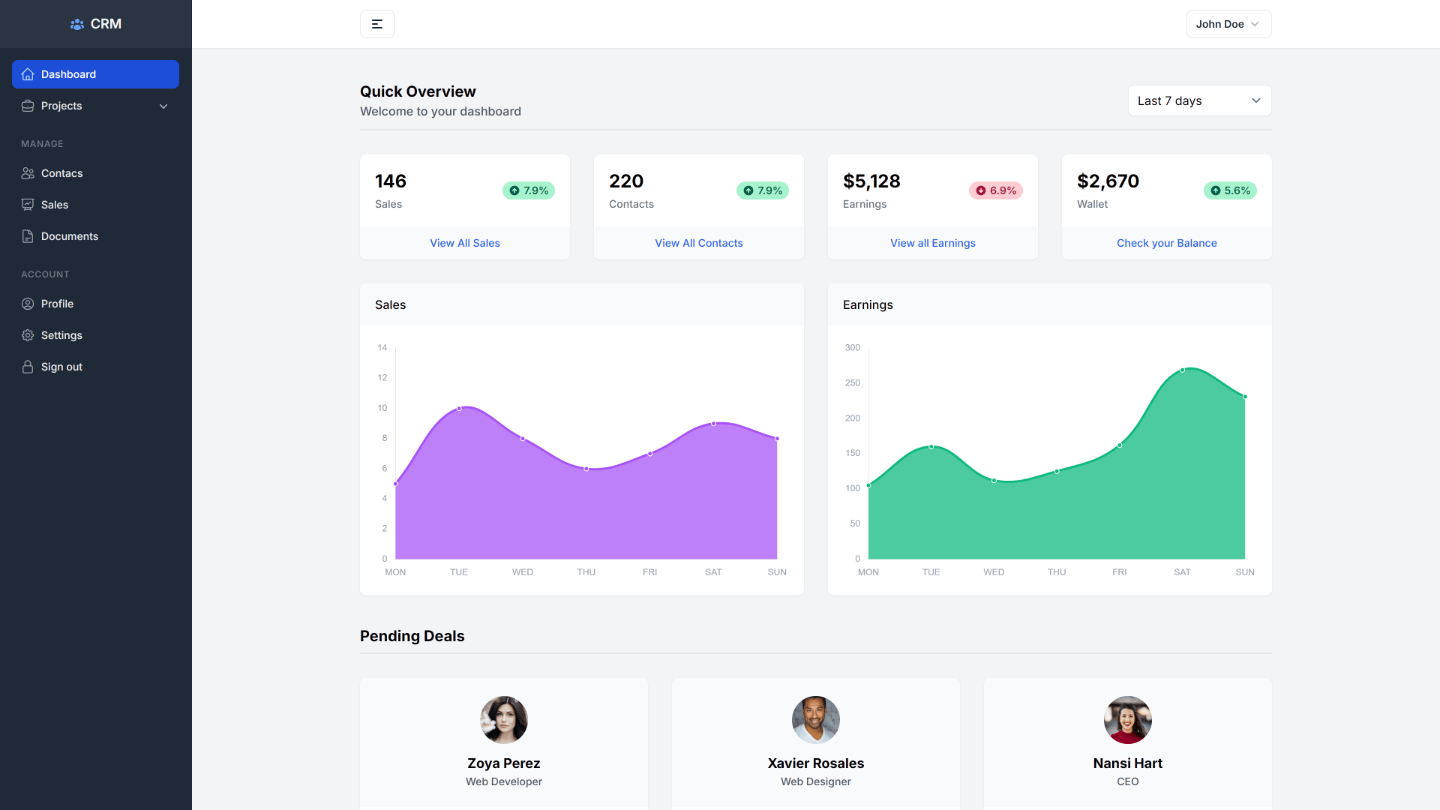
Task: Click the Sign out lock icon
Action: 29,366
